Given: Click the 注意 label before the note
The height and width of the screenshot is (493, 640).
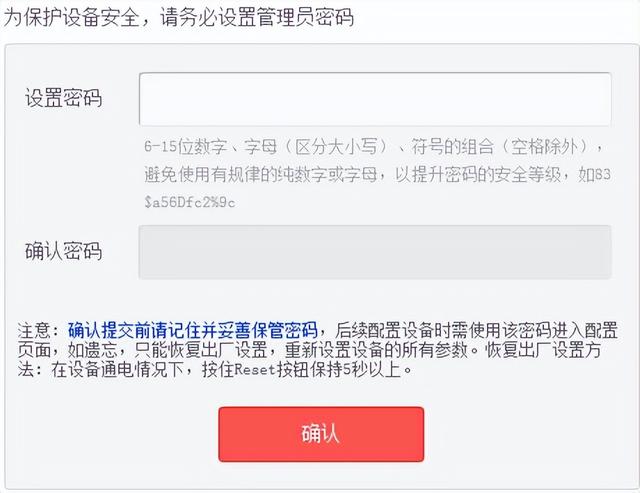Looking at the screenshot, I should (39, 330).
